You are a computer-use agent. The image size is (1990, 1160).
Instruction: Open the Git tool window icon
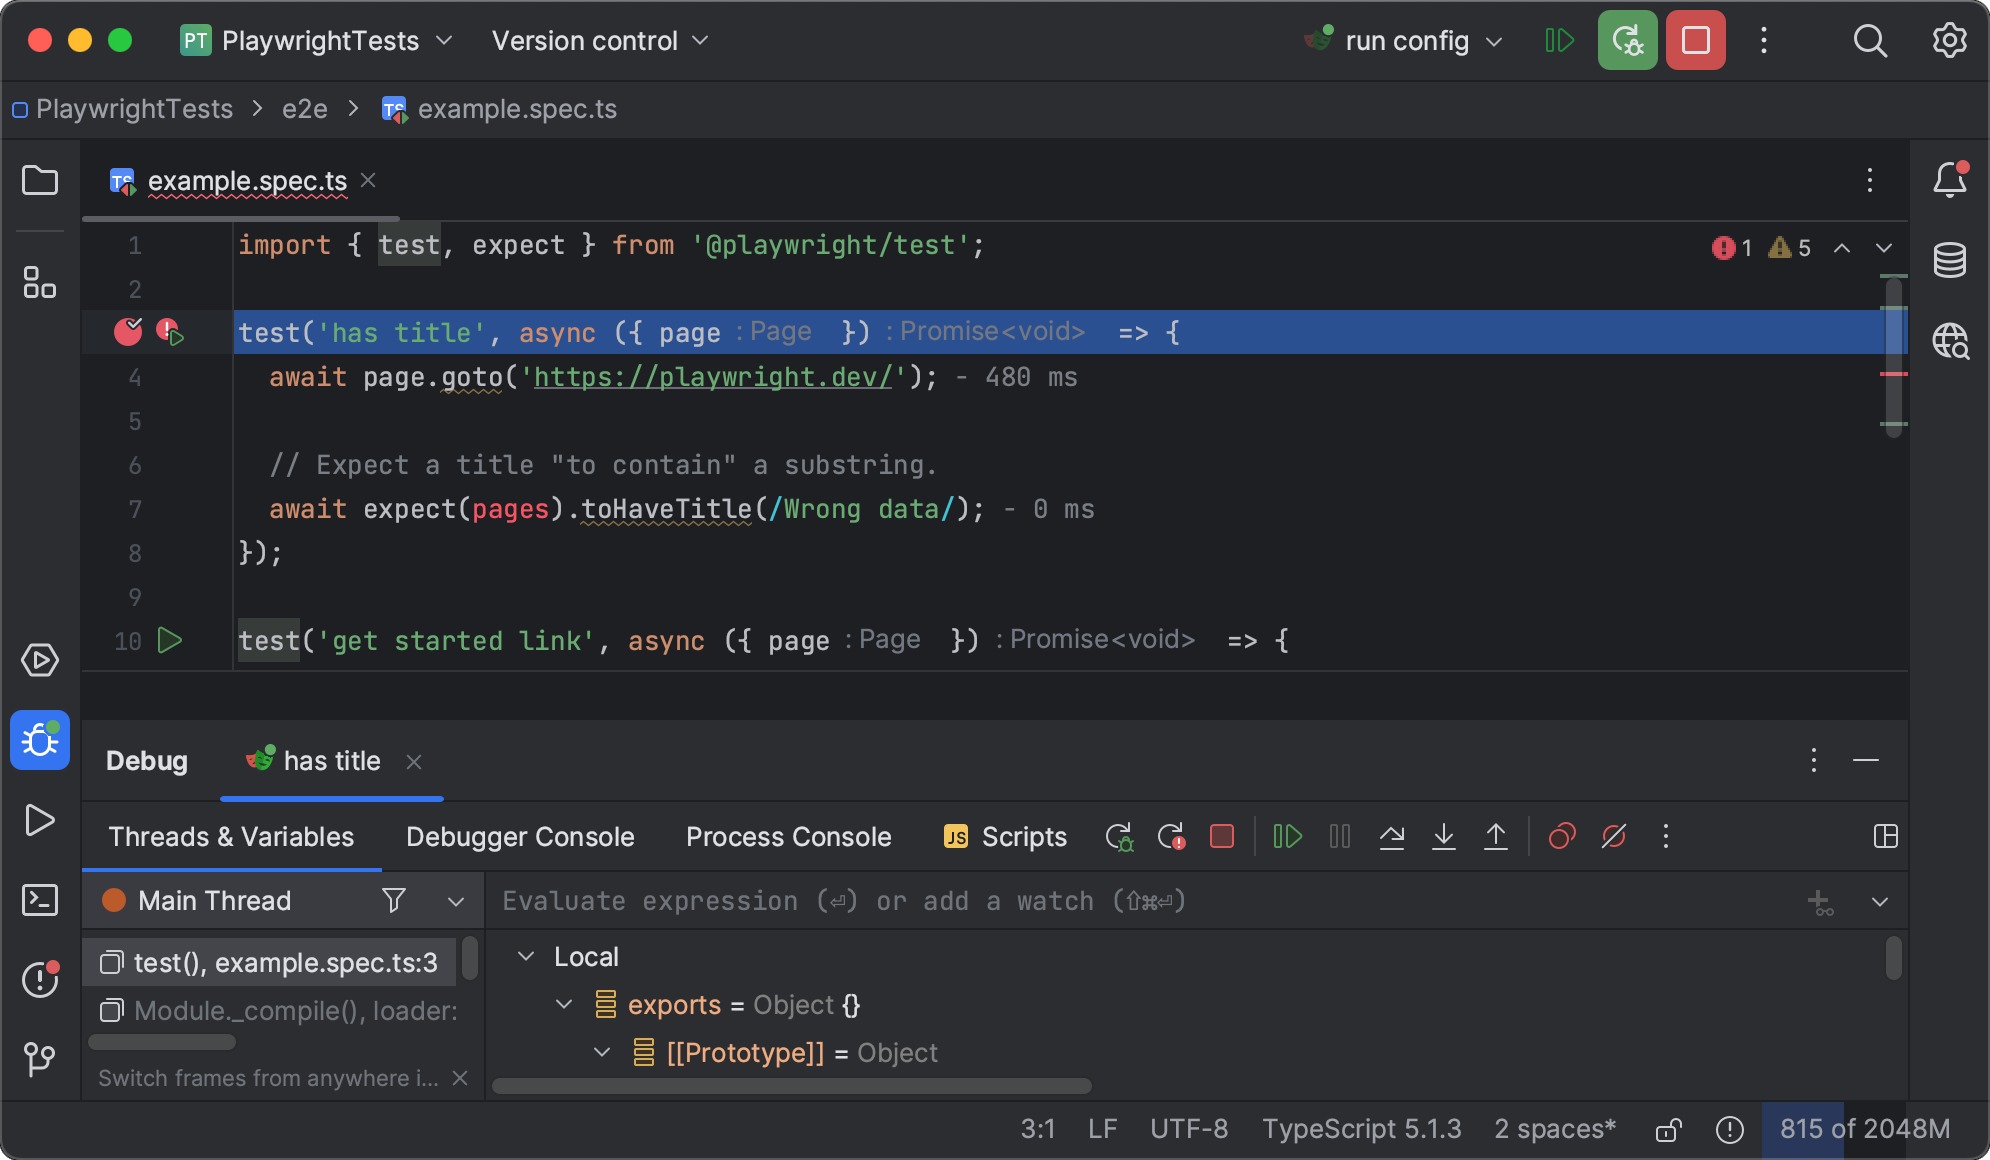tap(40, 1058)
